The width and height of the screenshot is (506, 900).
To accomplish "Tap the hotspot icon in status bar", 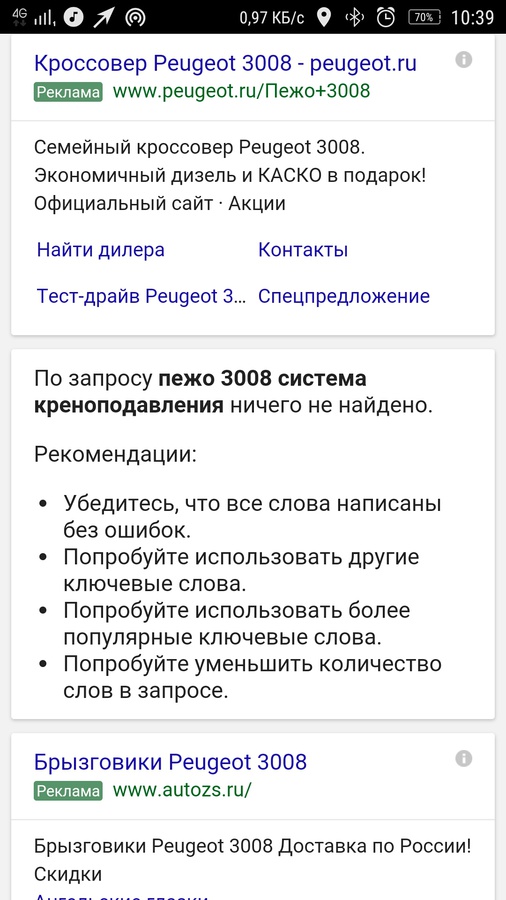I will tap(135, 18).
